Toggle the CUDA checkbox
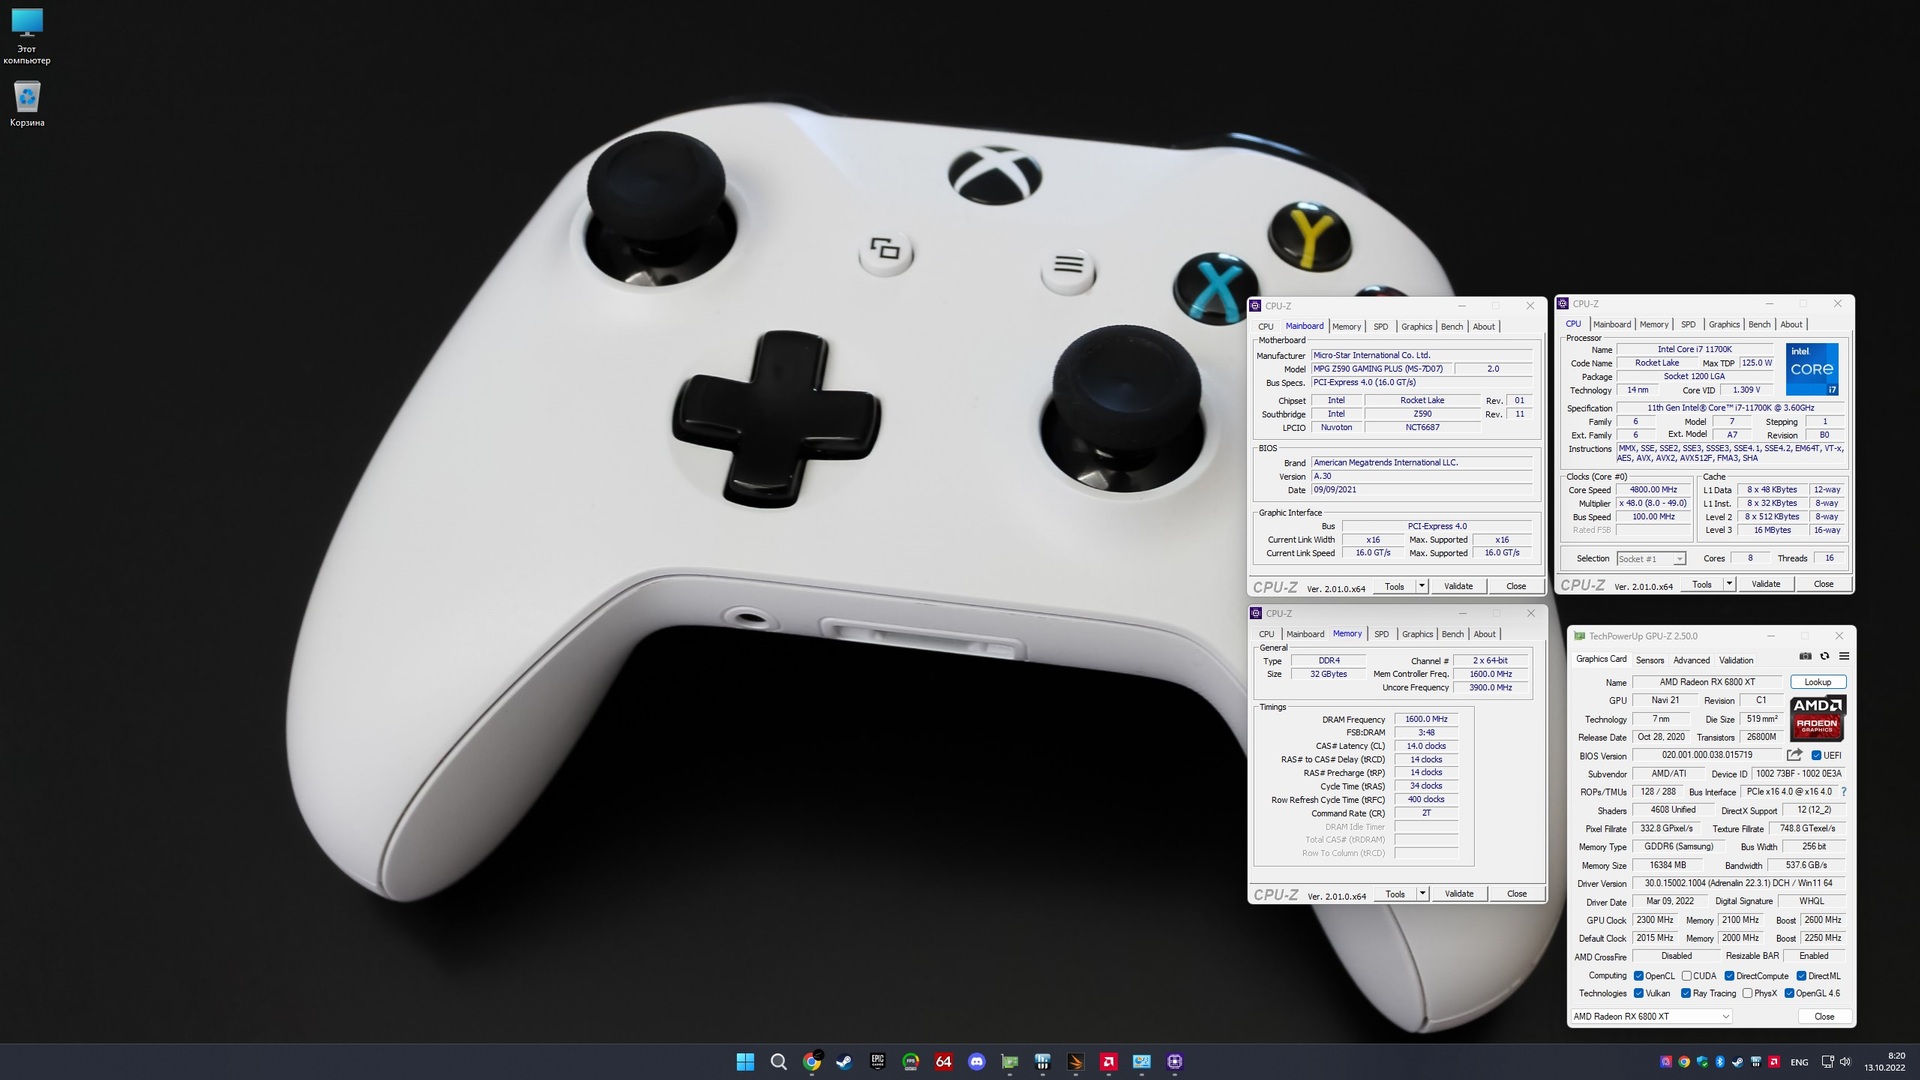This screenshot has width=1920, height=1080. [x=1687, y=976]
